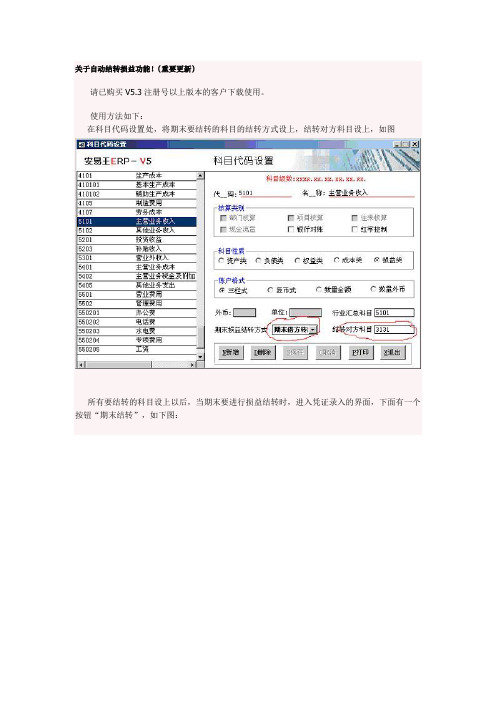496x702 pixels.
Task: Click the greyed 保存 button
Action: [295, 352]
